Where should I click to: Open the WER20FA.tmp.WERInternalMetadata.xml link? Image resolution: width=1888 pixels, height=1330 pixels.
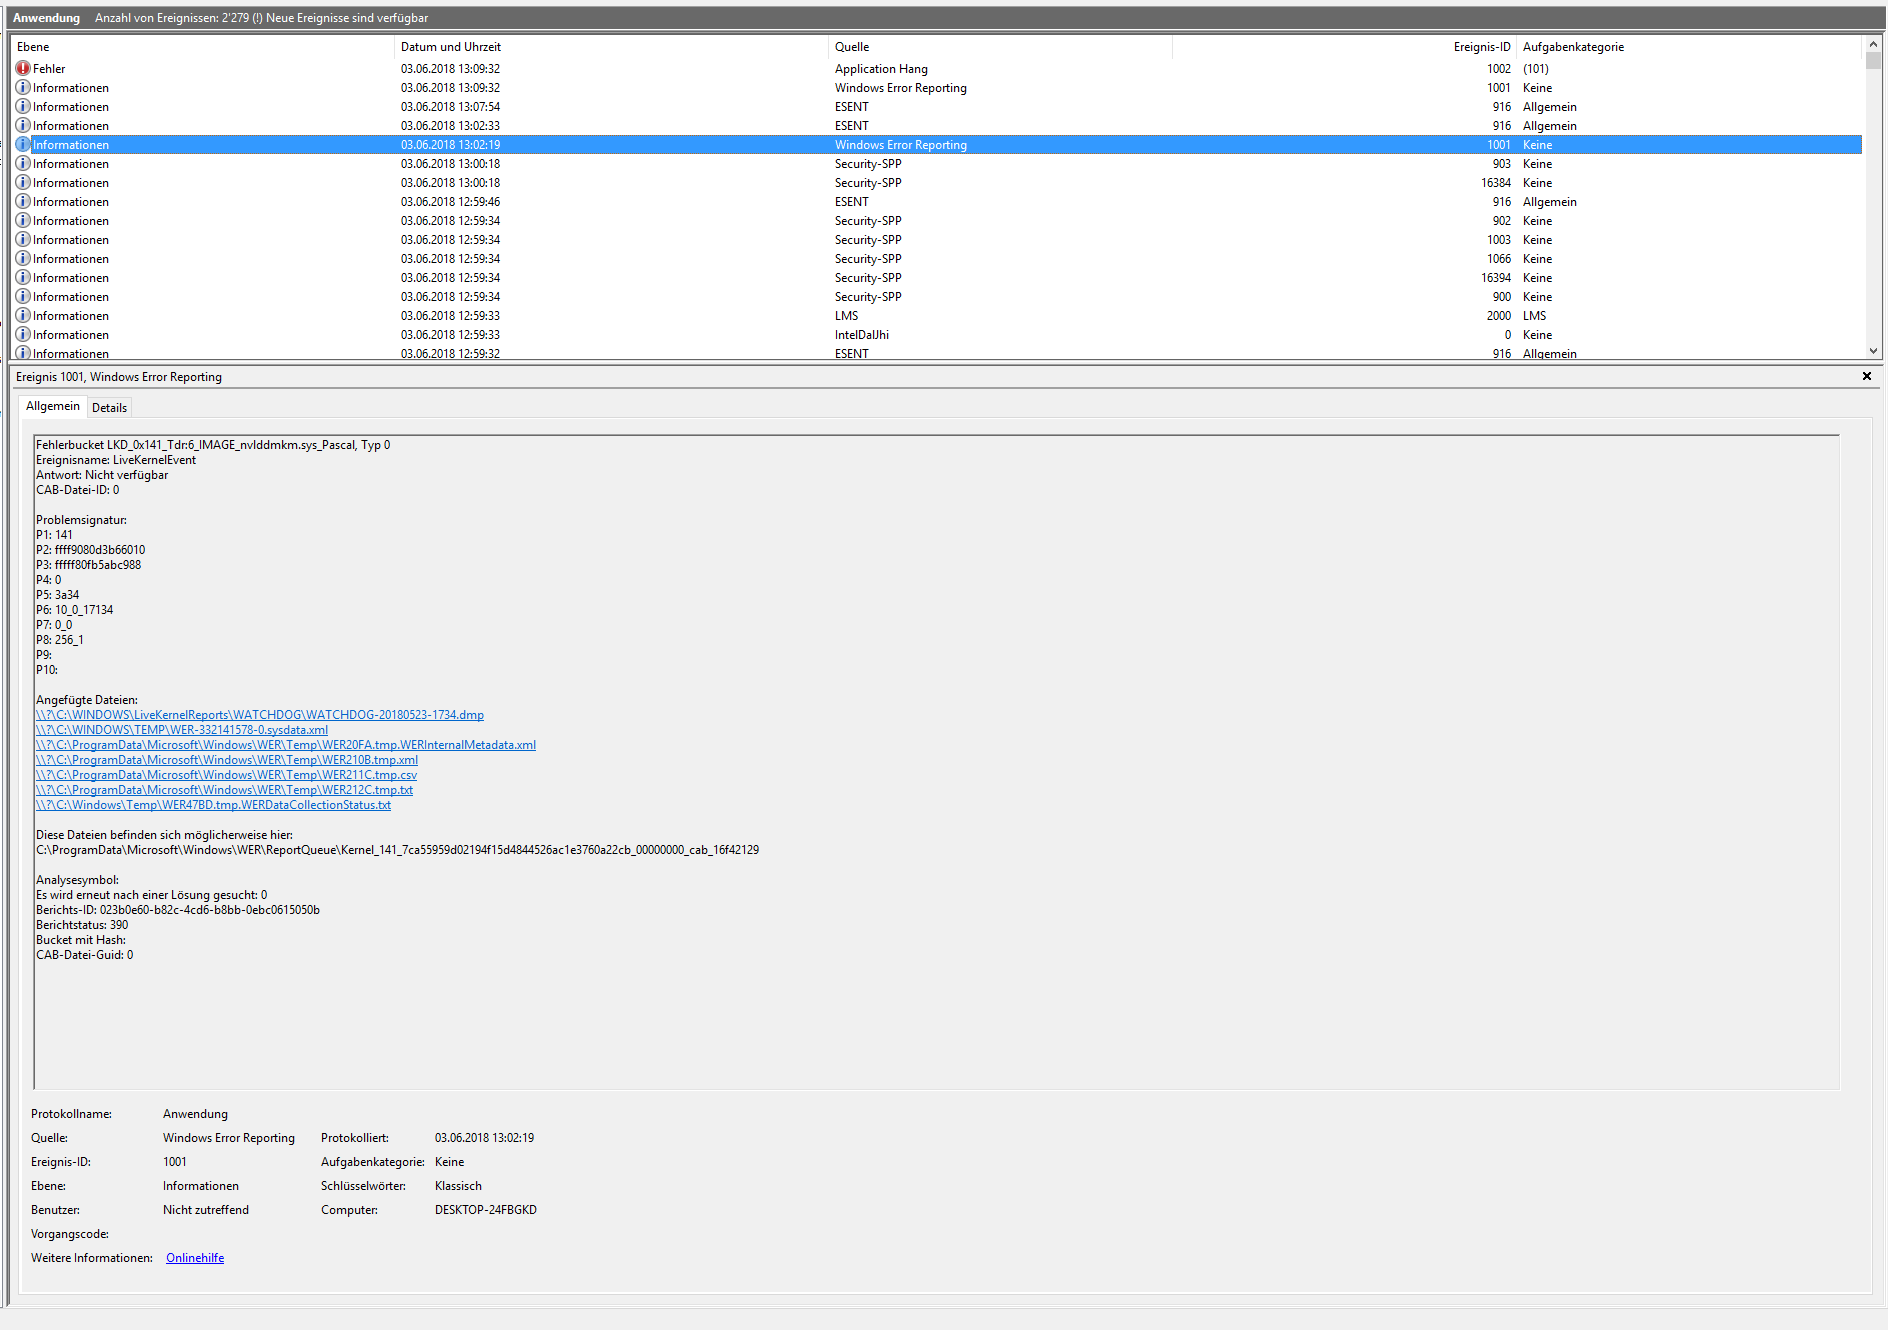pos(286,745)
